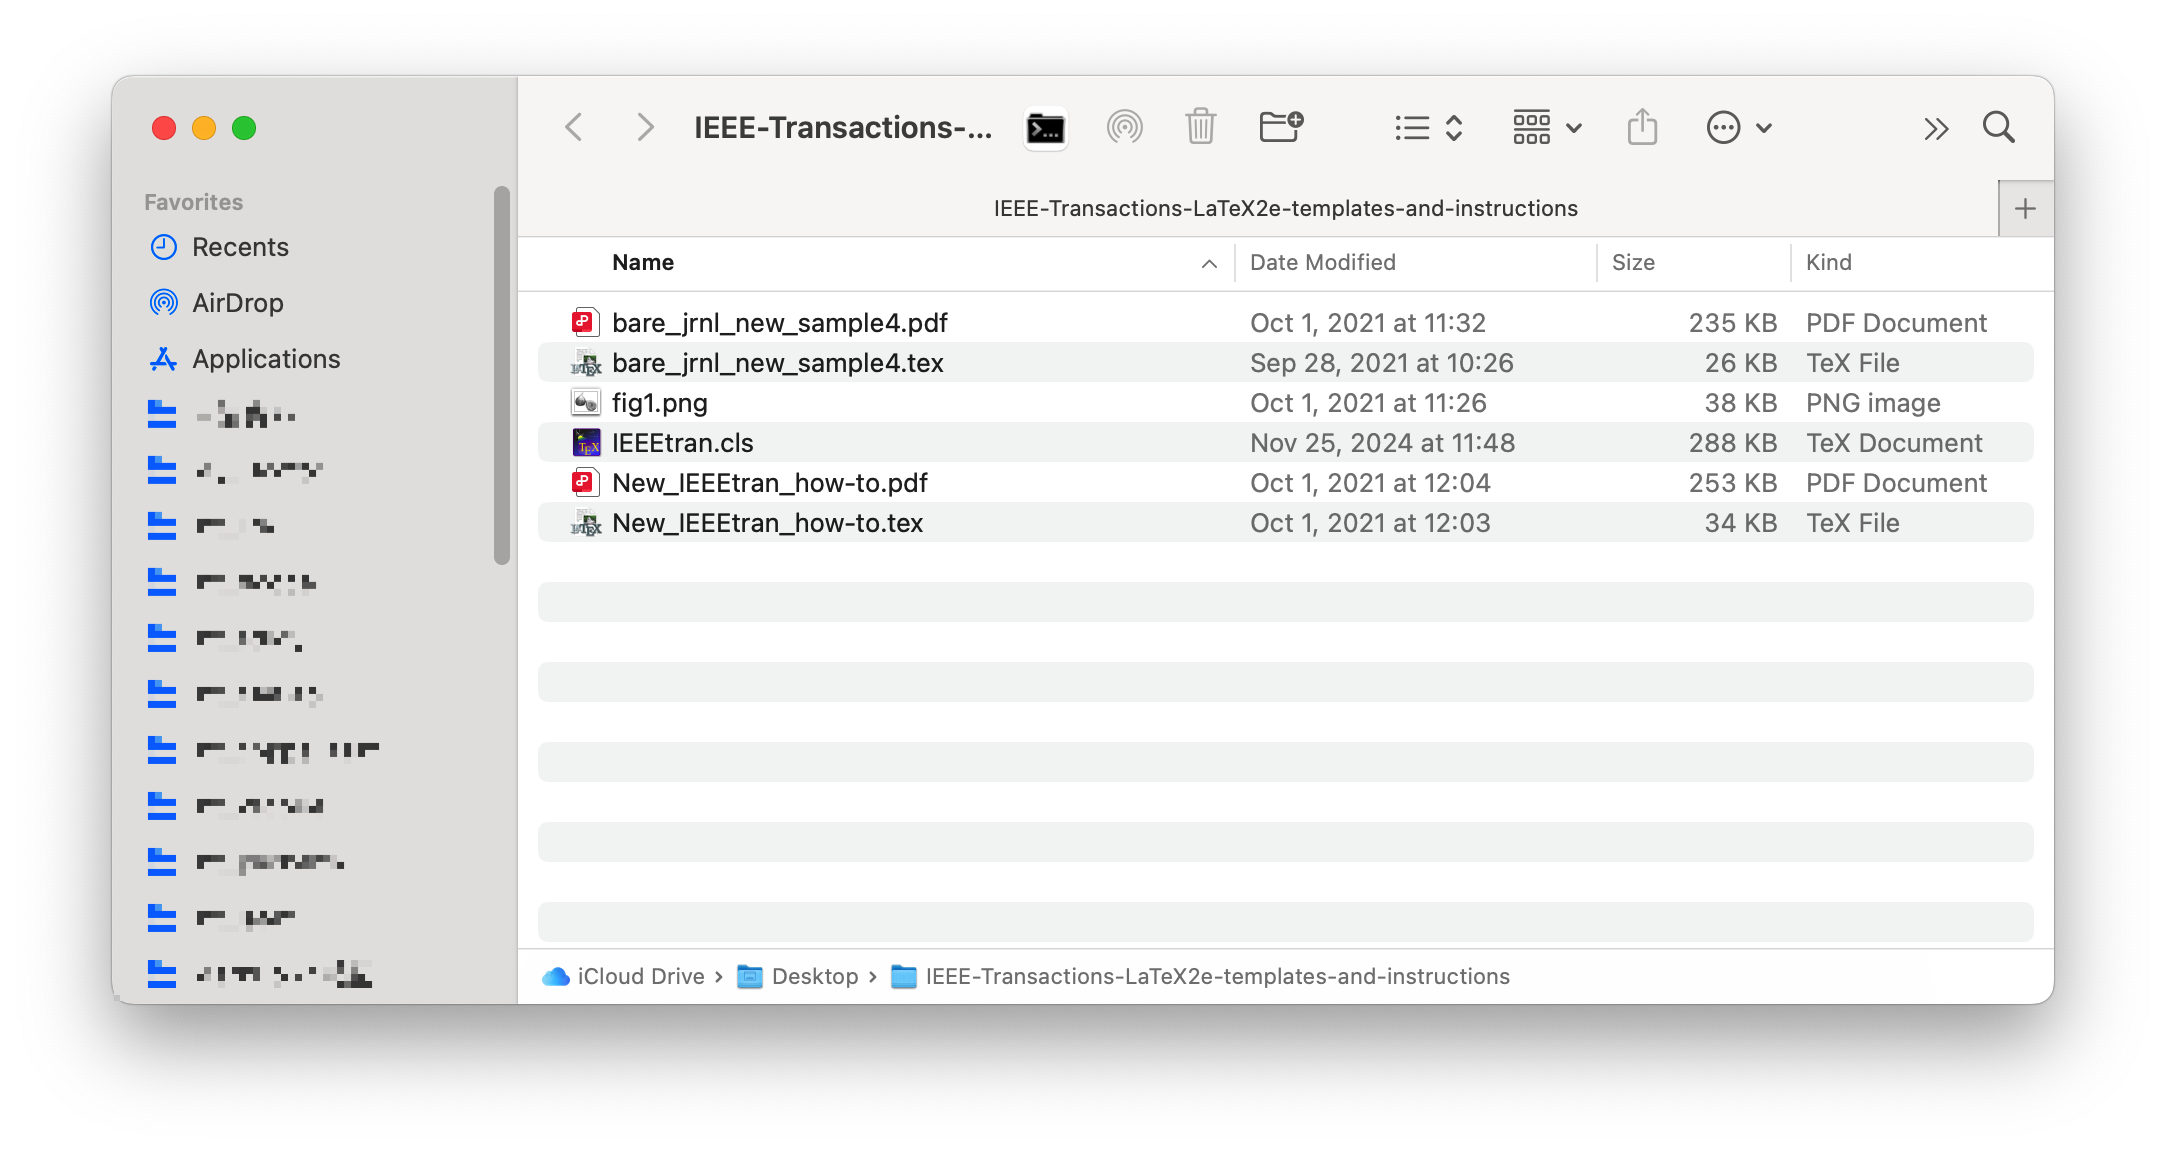Viewport: 2166px width, 1152px height.
Task: Go back with the left chevron button
Action: tap(574, 128)
